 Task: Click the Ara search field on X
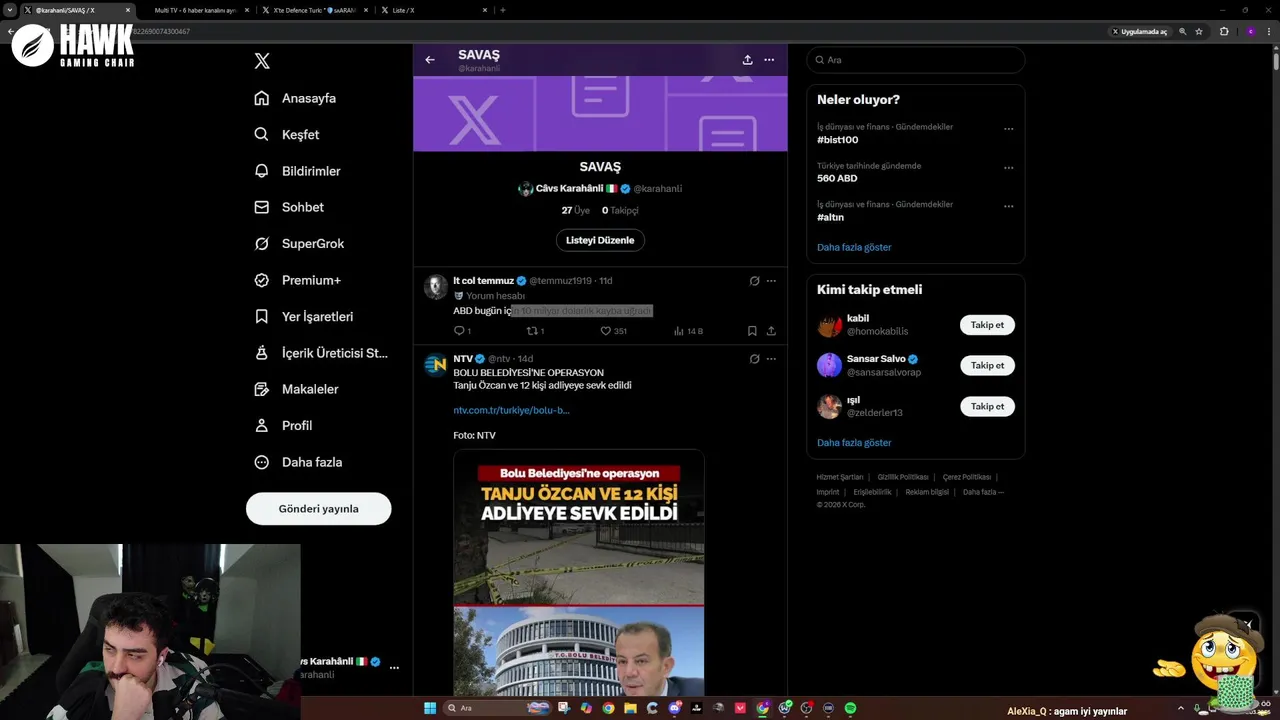pyautogui.click(x=916, y=60)
